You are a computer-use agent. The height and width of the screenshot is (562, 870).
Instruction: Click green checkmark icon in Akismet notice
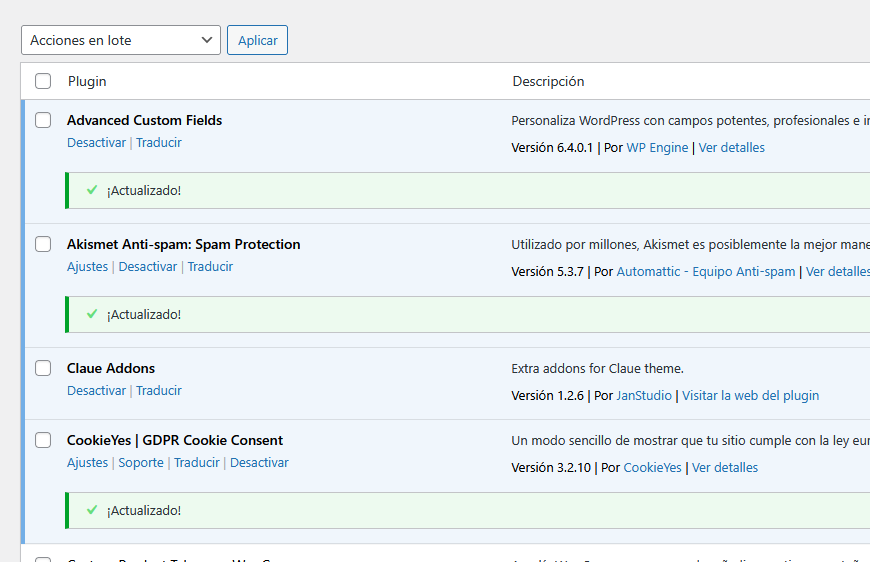tap(92, 314)
